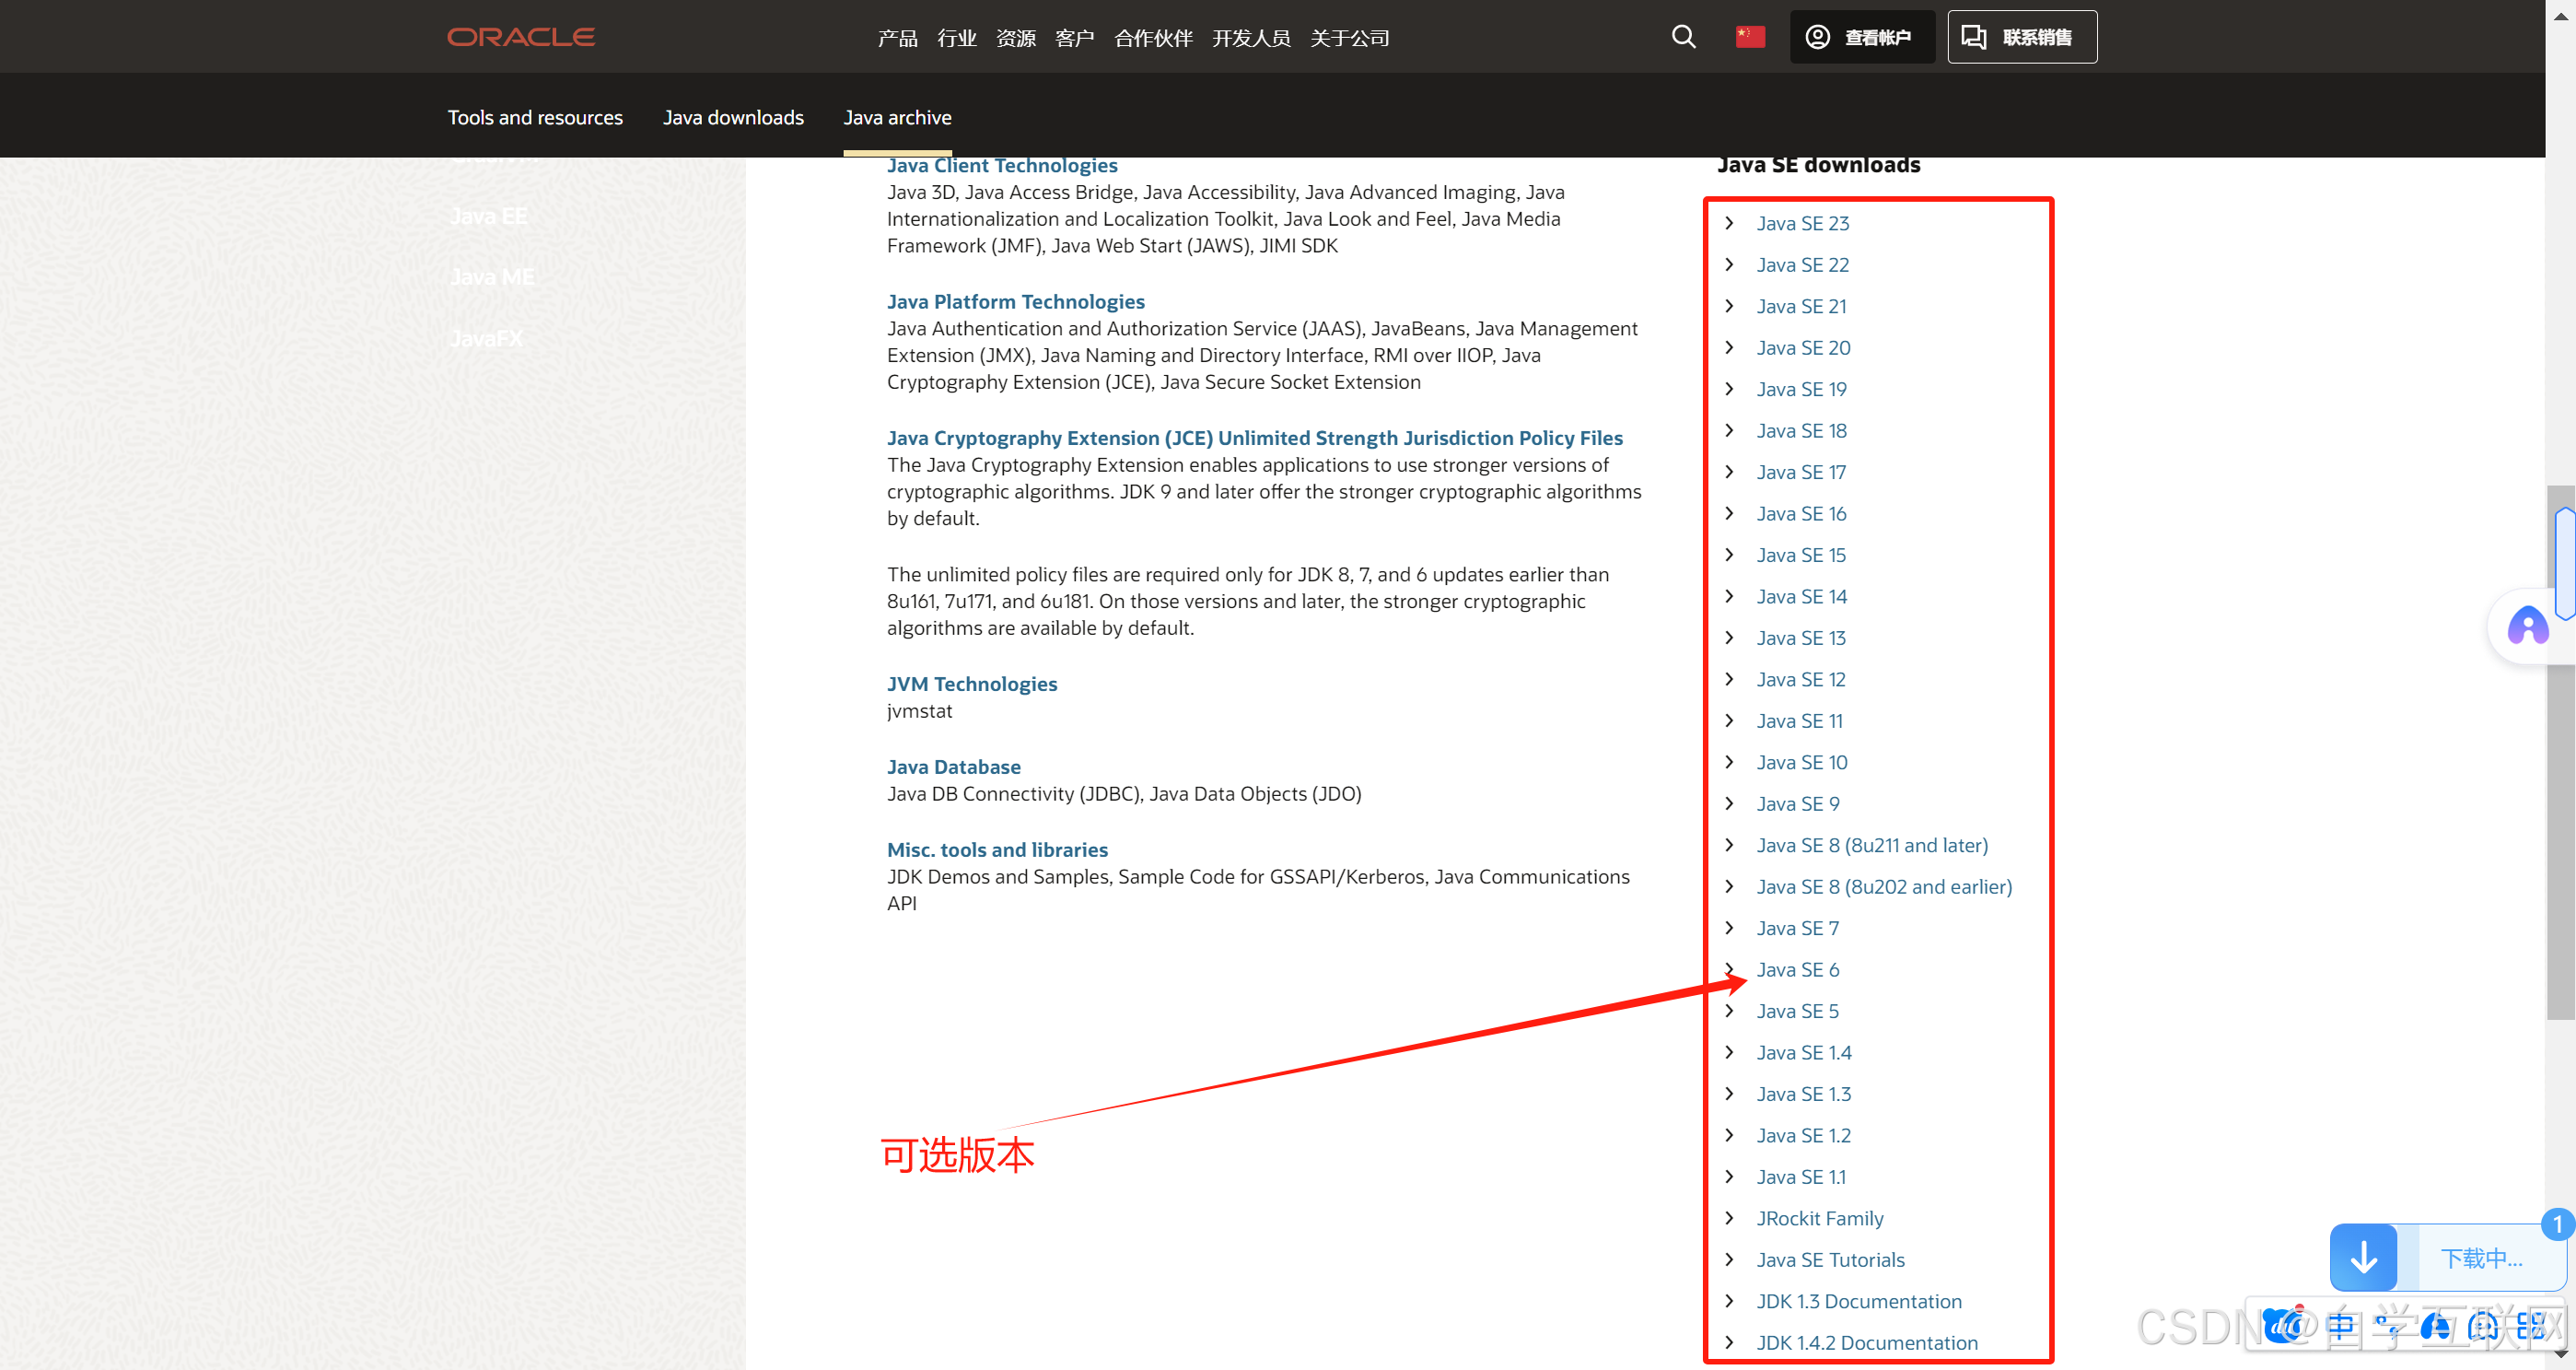Viewport: 2576px width, 1370px height.
Task: Open the search magnifier icon
Action: (x=1684, y=37)
